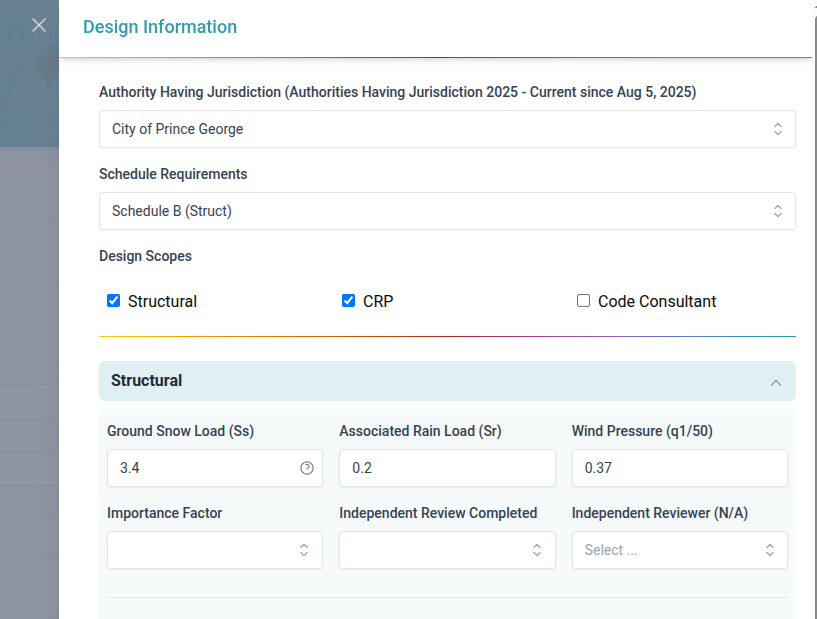
Task: Click the Design Information heading
Action: [x=160, y=27]
